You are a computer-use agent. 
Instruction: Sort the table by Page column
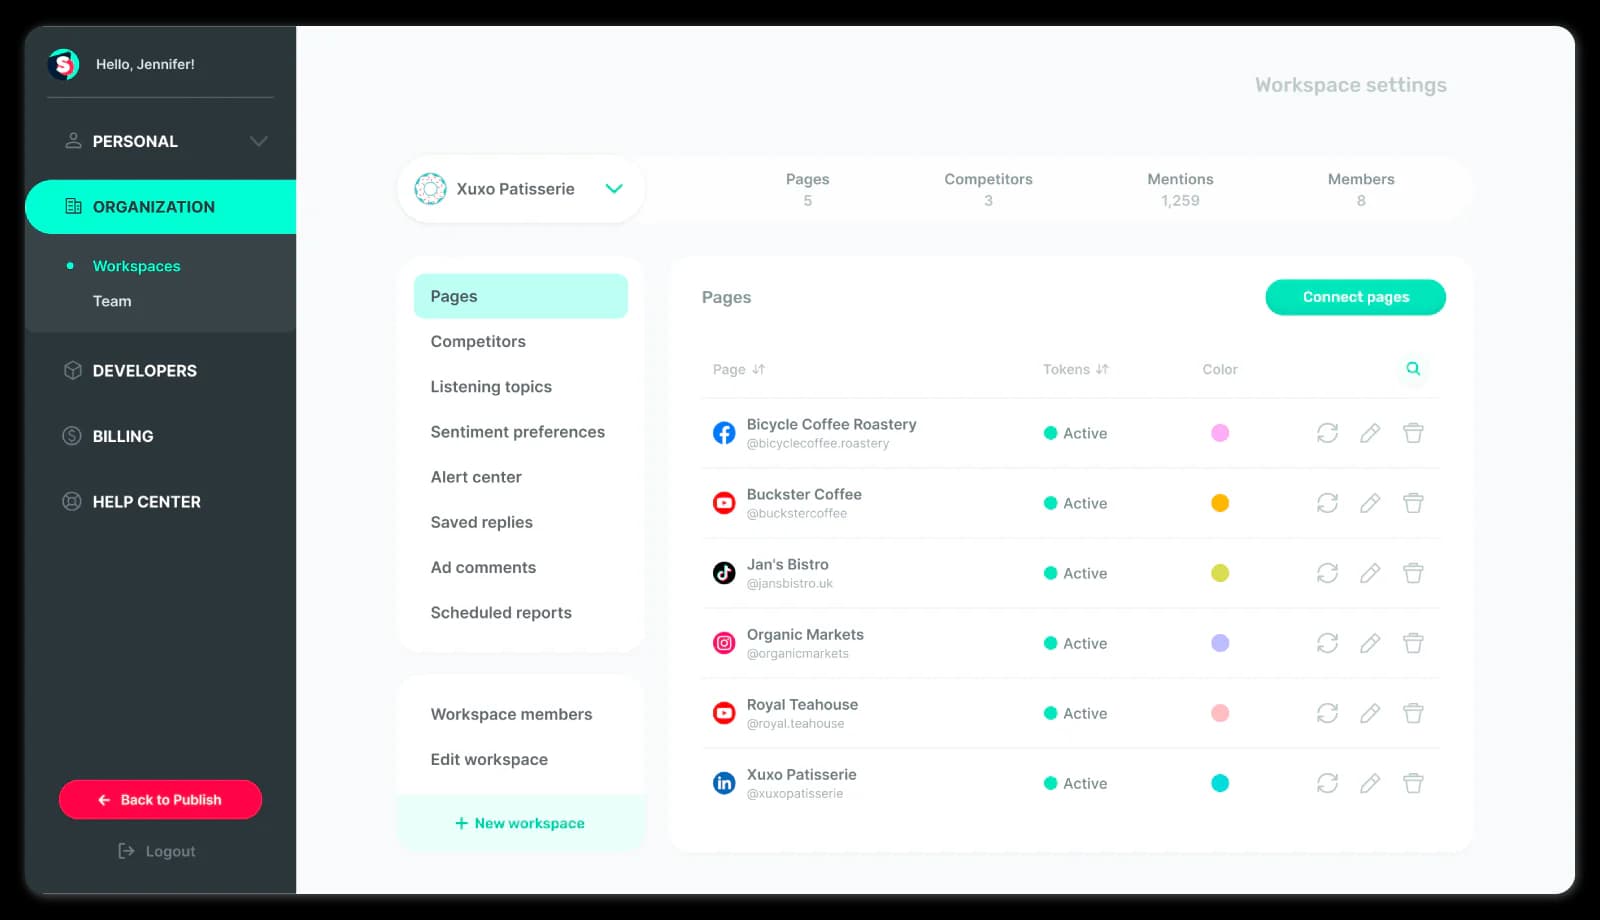tap(739, 369)
